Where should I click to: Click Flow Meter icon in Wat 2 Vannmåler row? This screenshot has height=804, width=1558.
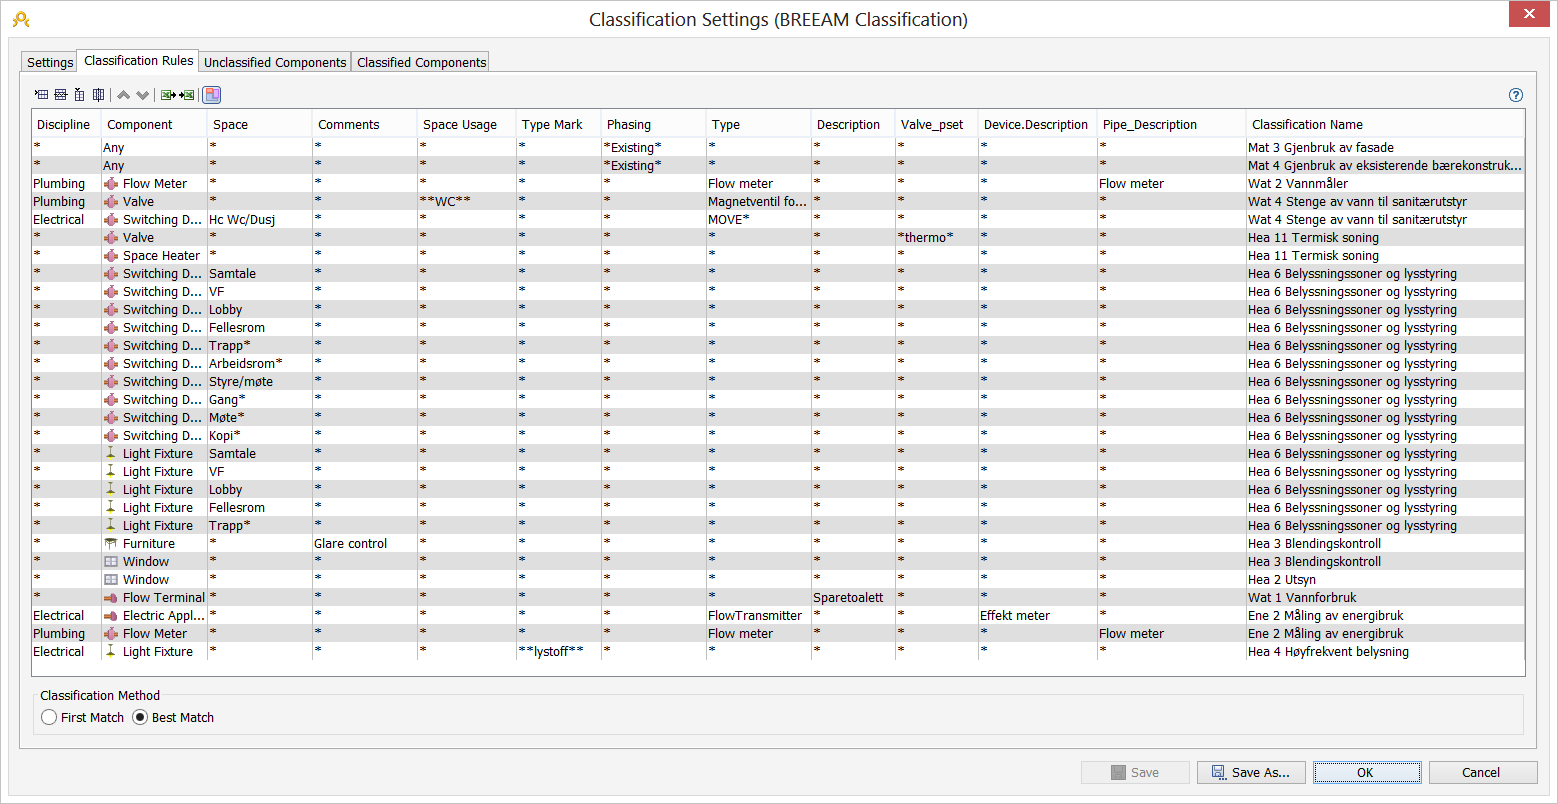click(112, 184)
